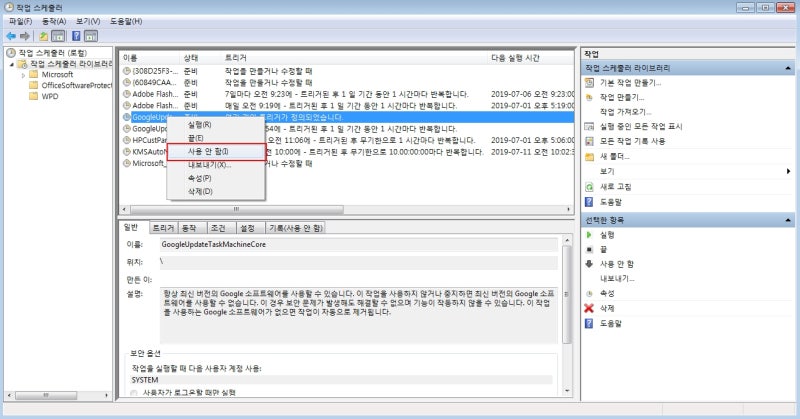The height and width of the screenshot is (419, 800).
Task: Select 작업 스케줄러 라이브러리 in the tree
Action: 71,64
